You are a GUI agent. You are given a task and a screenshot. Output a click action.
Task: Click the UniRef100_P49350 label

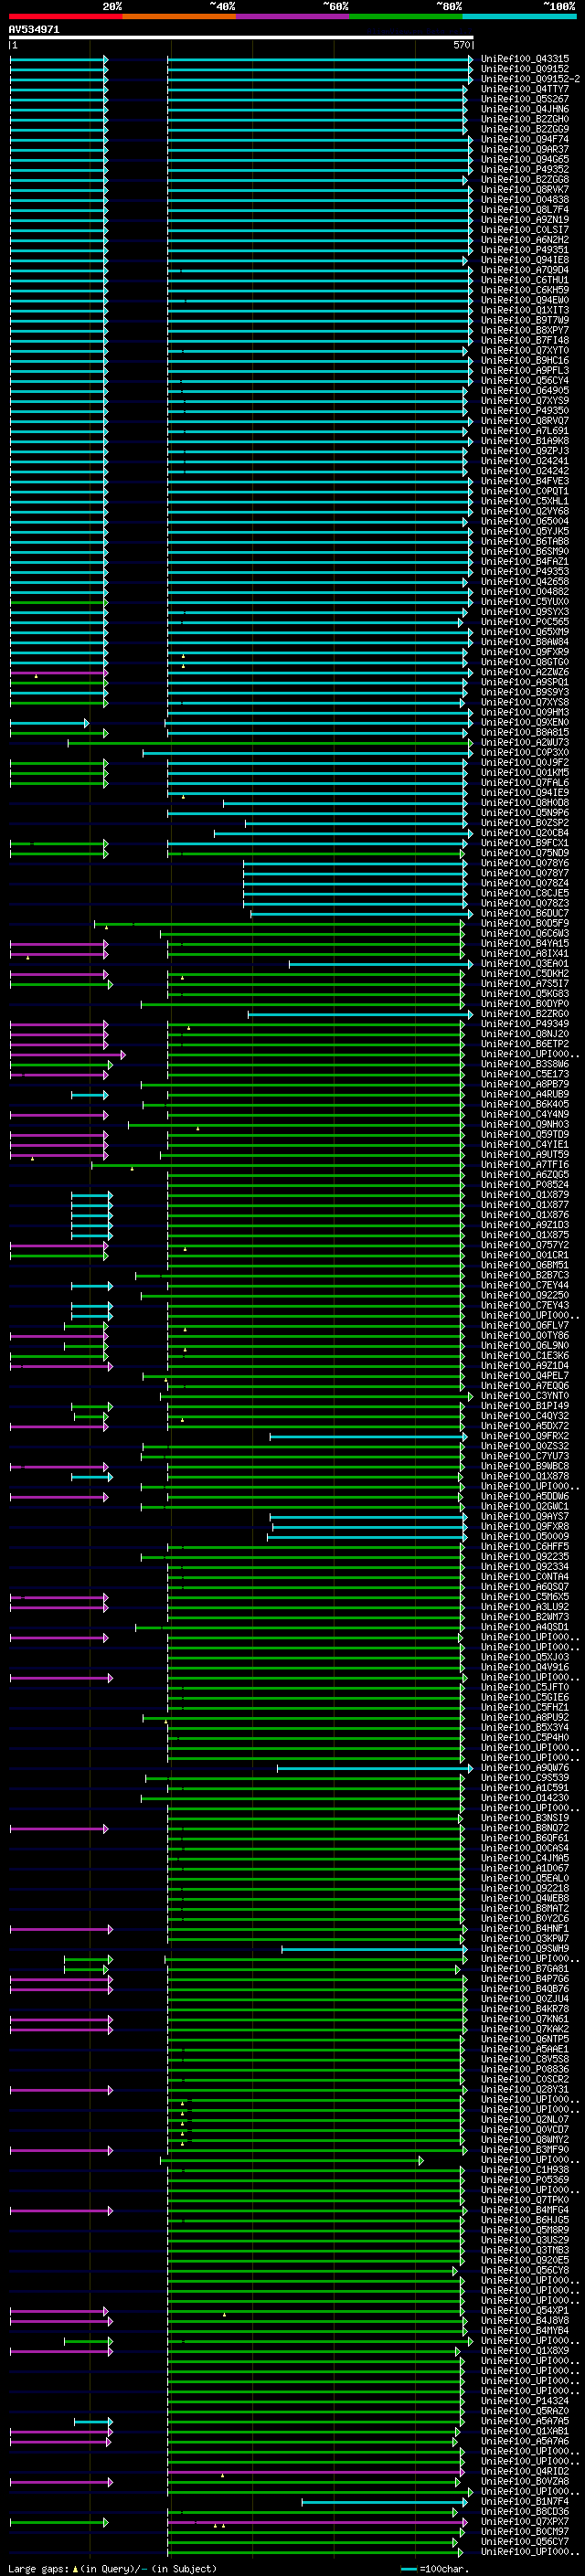point(525,410)
